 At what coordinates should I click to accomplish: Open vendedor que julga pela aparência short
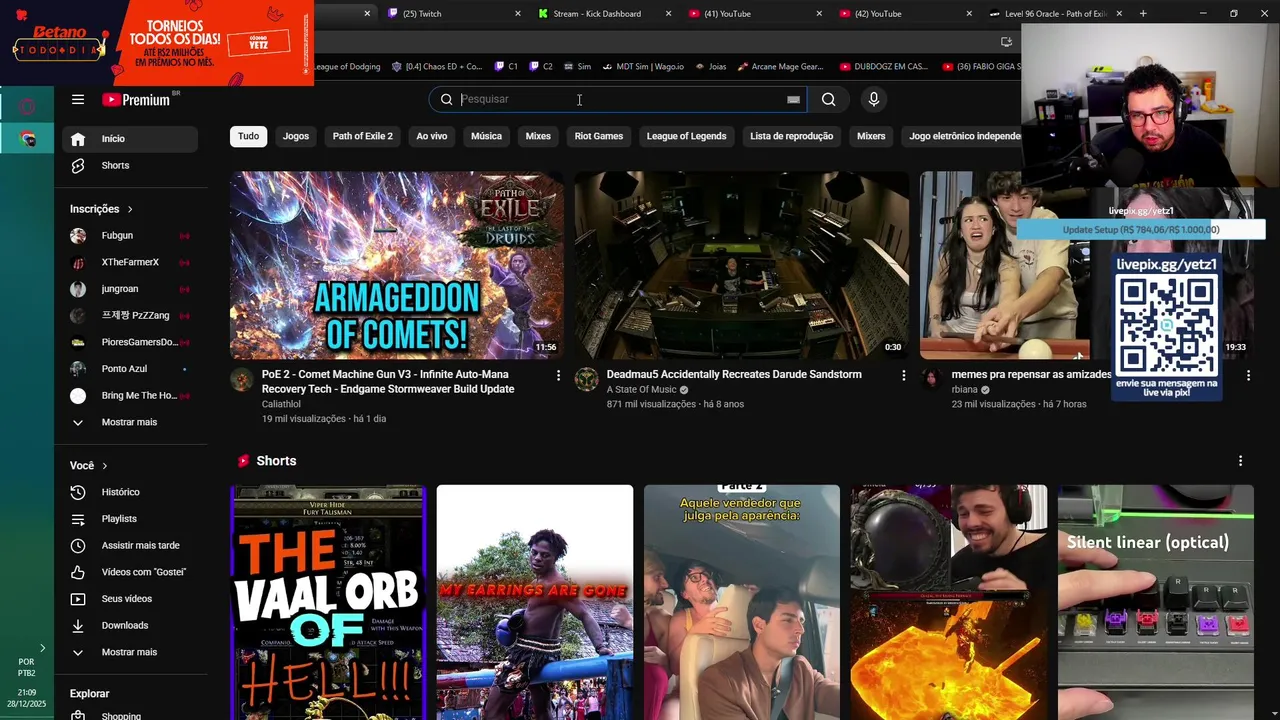[x=742, y=602]
